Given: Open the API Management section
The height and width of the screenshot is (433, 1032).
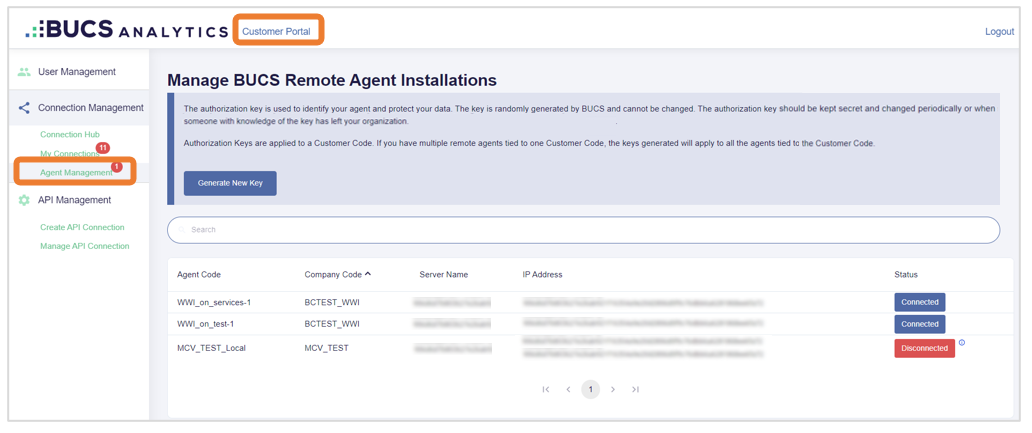Looking at the screenshot, I should 74,200.
